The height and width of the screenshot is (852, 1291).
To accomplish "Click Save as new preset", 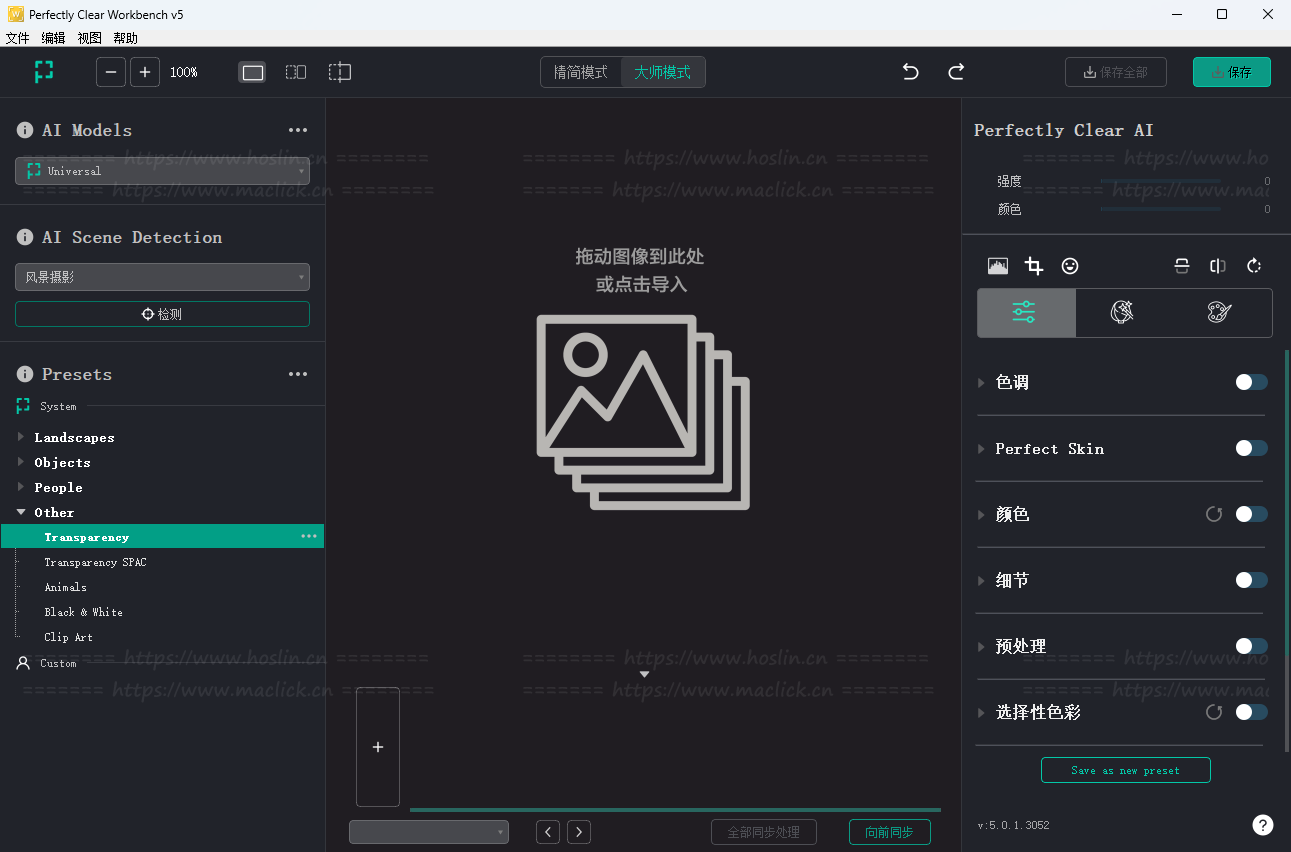I will point(1126,770).
